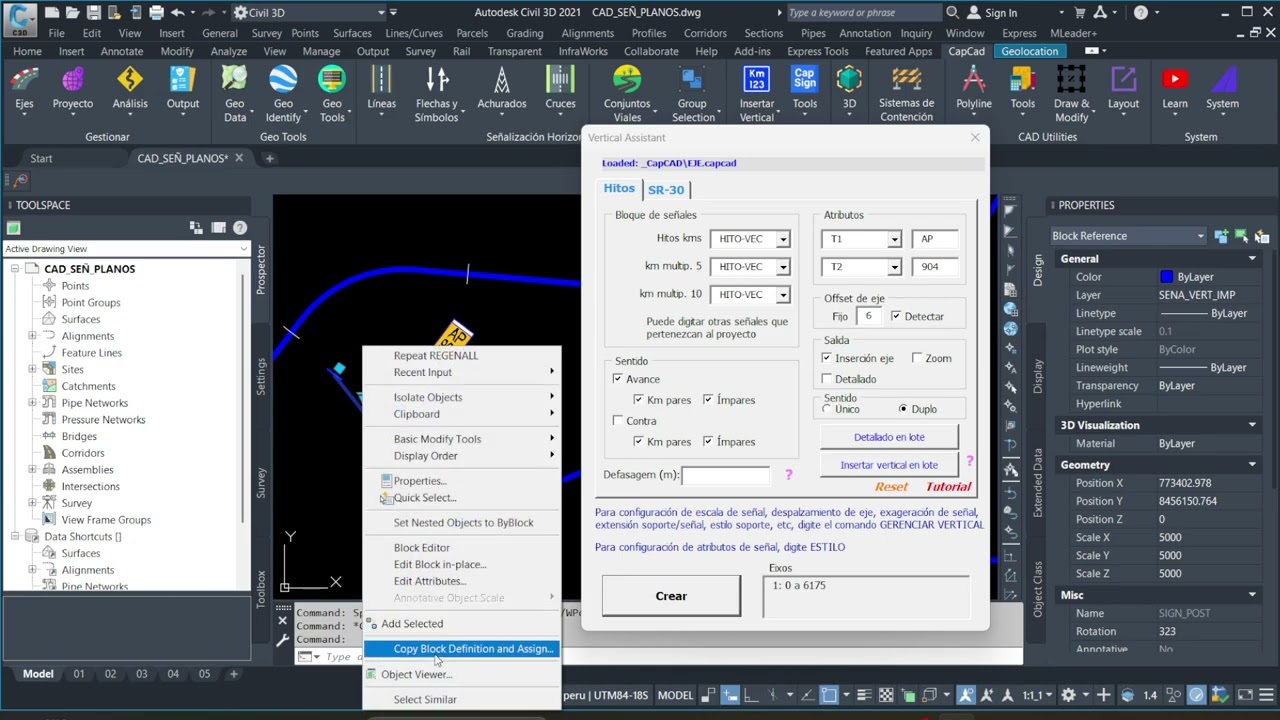Click Detallado en lote button
The height and width of the screenshot is (720, 1280).
click(x=889, y=437)
